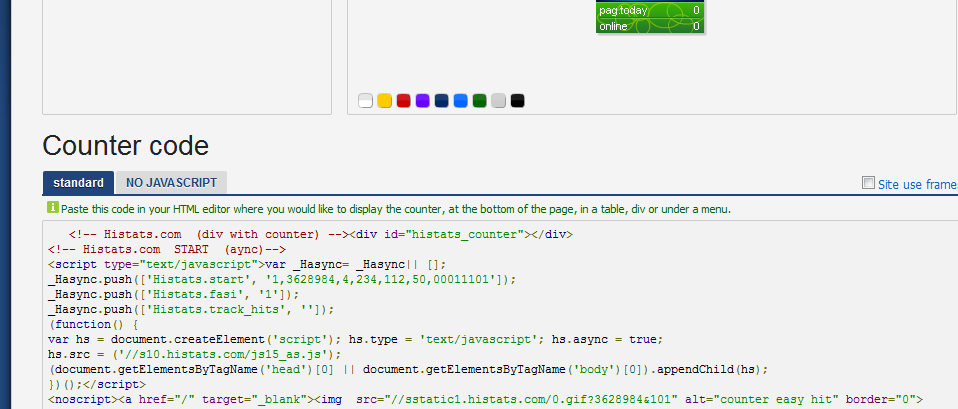This screenshot has width=958, height=409.
Task: Click the 'var hs = document.createElement' line
Action: click(355, 339)
